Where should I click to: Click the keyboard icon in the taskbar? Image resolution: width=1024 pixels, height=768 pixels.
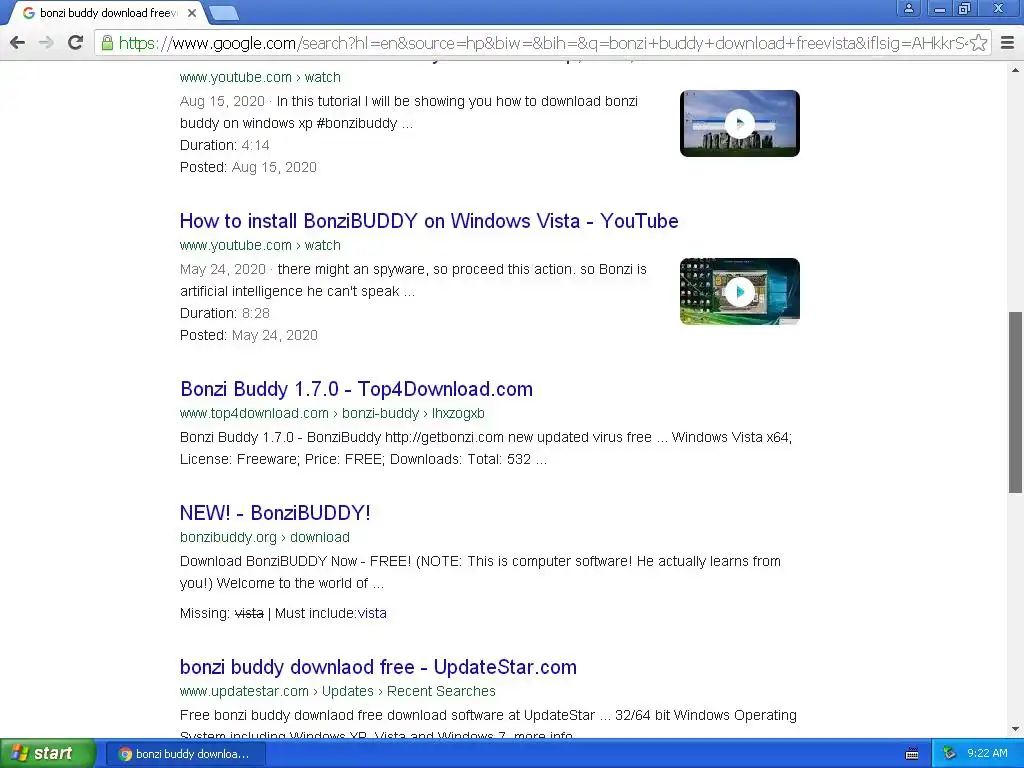pyautogui.click(x=912, y=754)
